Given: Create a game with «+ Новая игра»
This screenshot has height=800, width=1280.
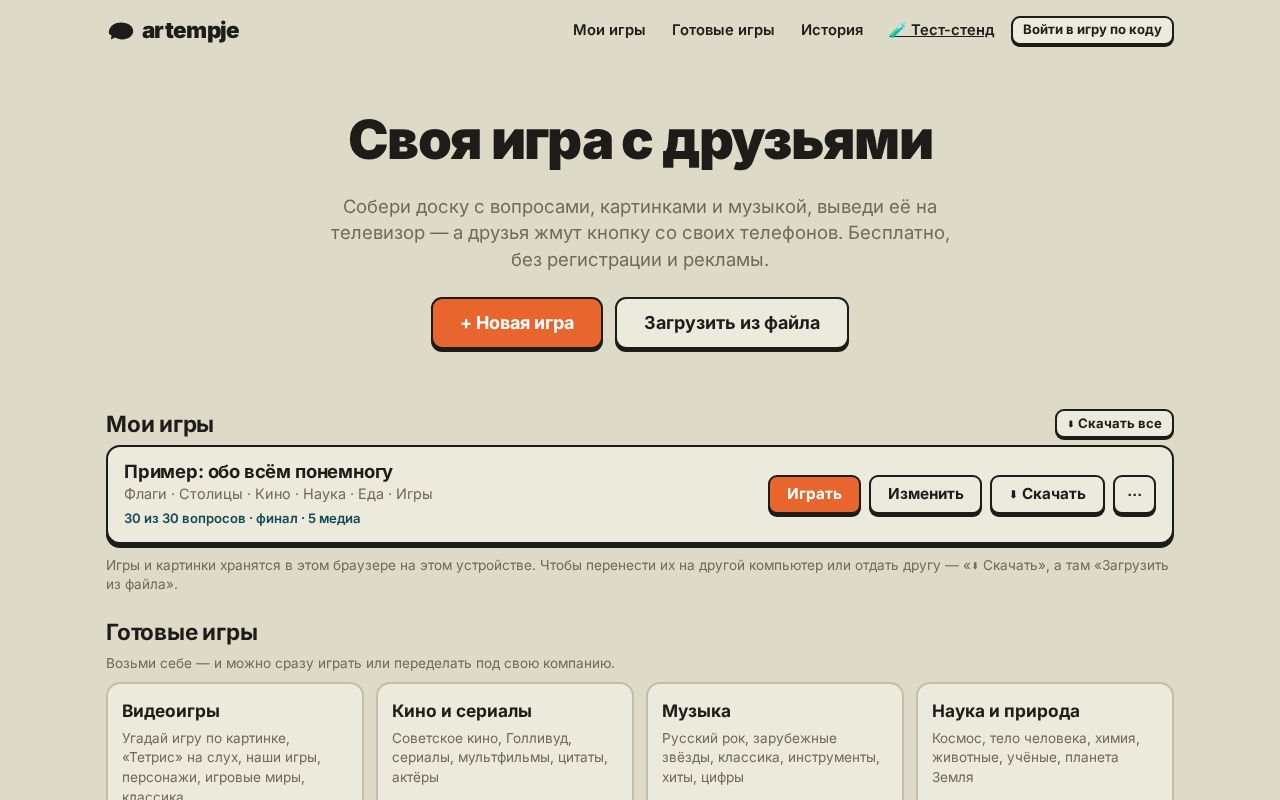Looking at the screenshot, I should (x=517, y=323).
